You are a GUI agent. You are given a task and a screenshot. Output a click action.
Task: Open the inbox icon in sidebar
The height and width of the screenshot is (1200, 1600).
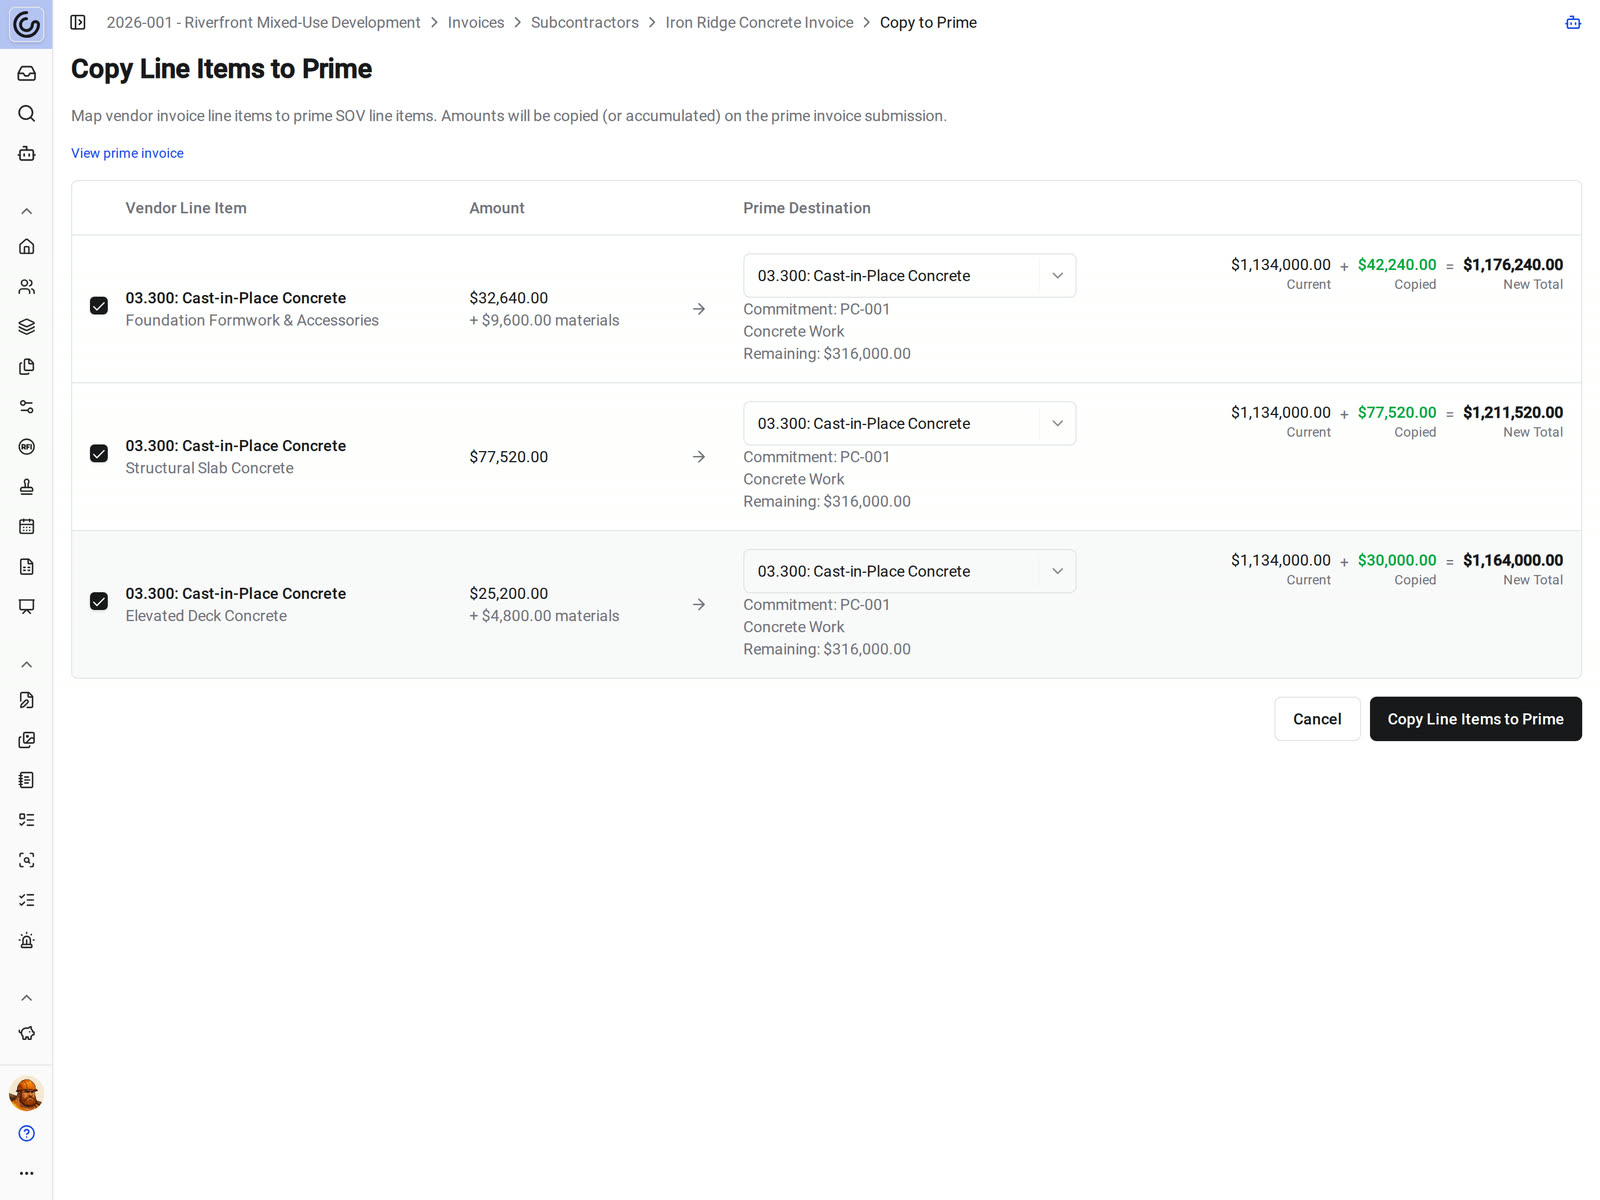(27, 73)
